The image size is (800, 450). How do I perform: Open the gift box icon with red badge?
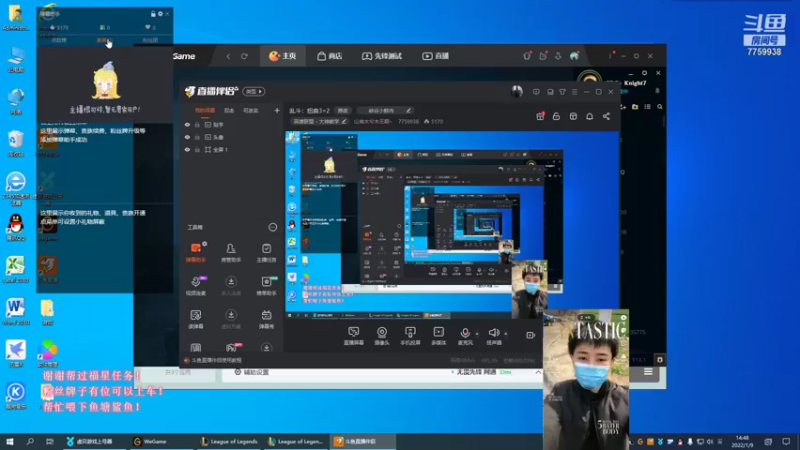click(540, 116)
